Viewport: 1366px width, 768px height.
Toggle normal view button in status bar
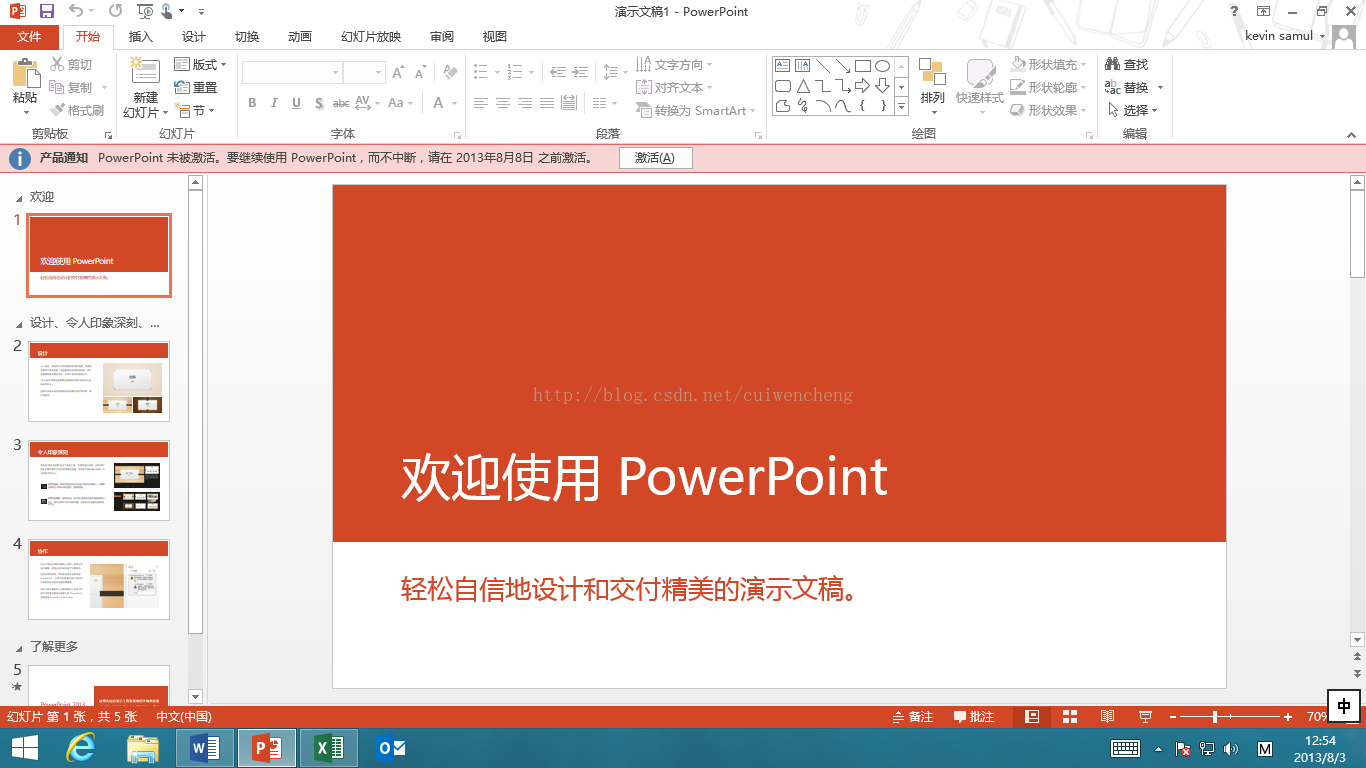[1032, 716]
